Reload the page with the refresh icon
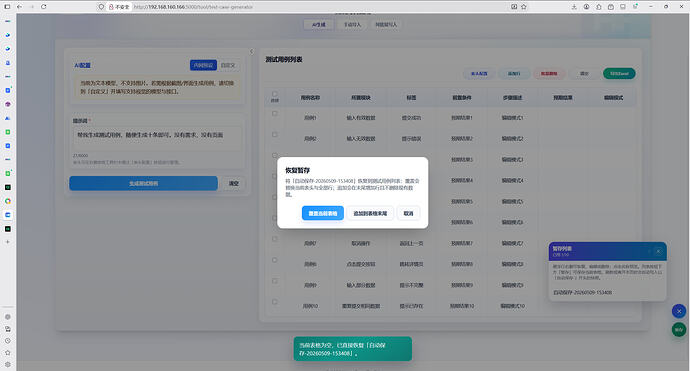 click(x=44, y=7)
